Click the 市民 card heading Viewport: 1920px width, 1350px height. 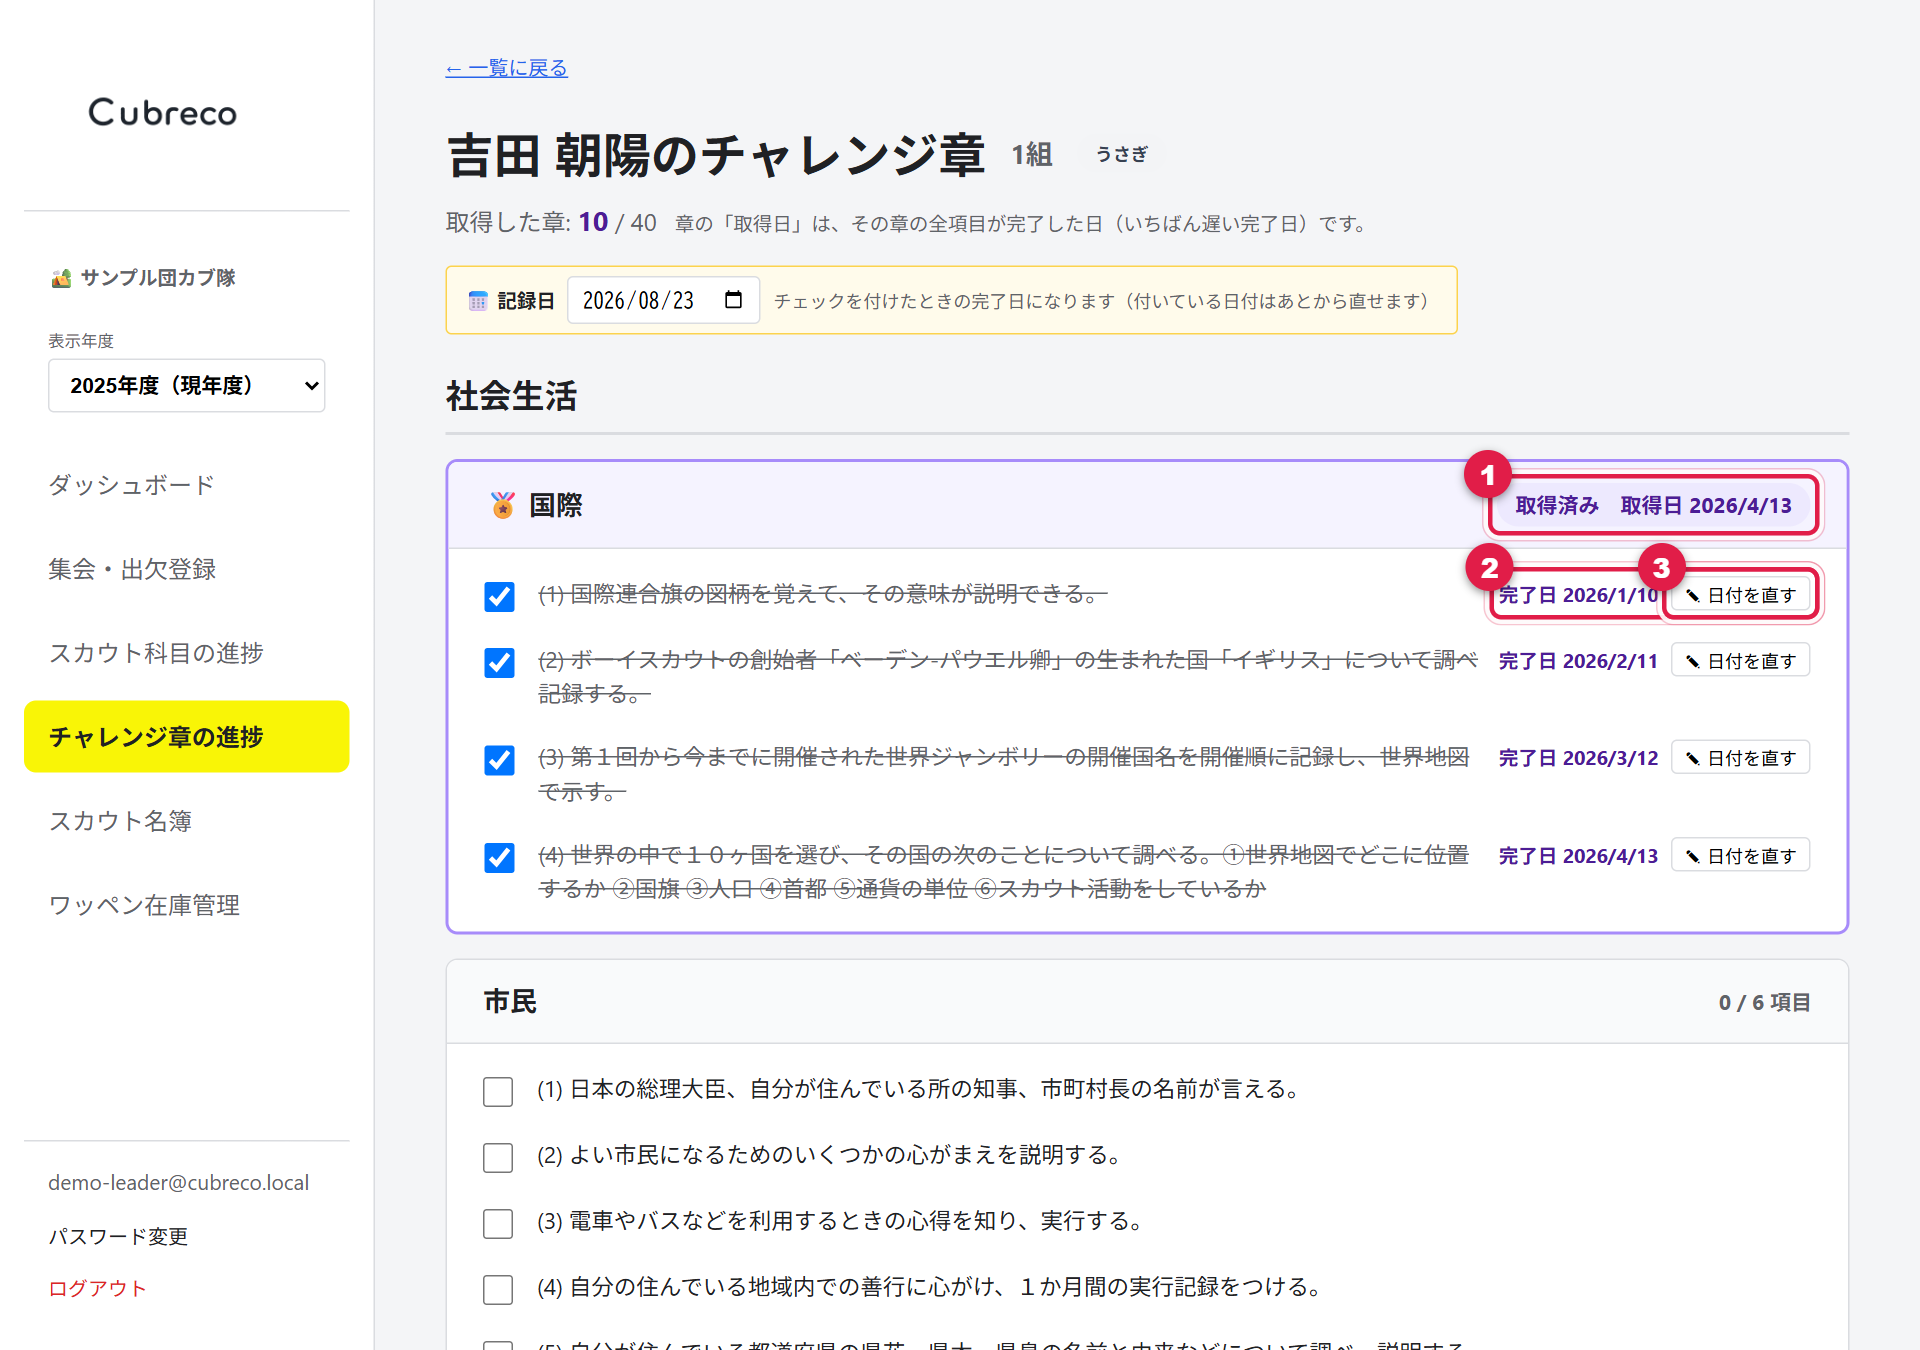pyautogui.click(x=510, y=1001)
